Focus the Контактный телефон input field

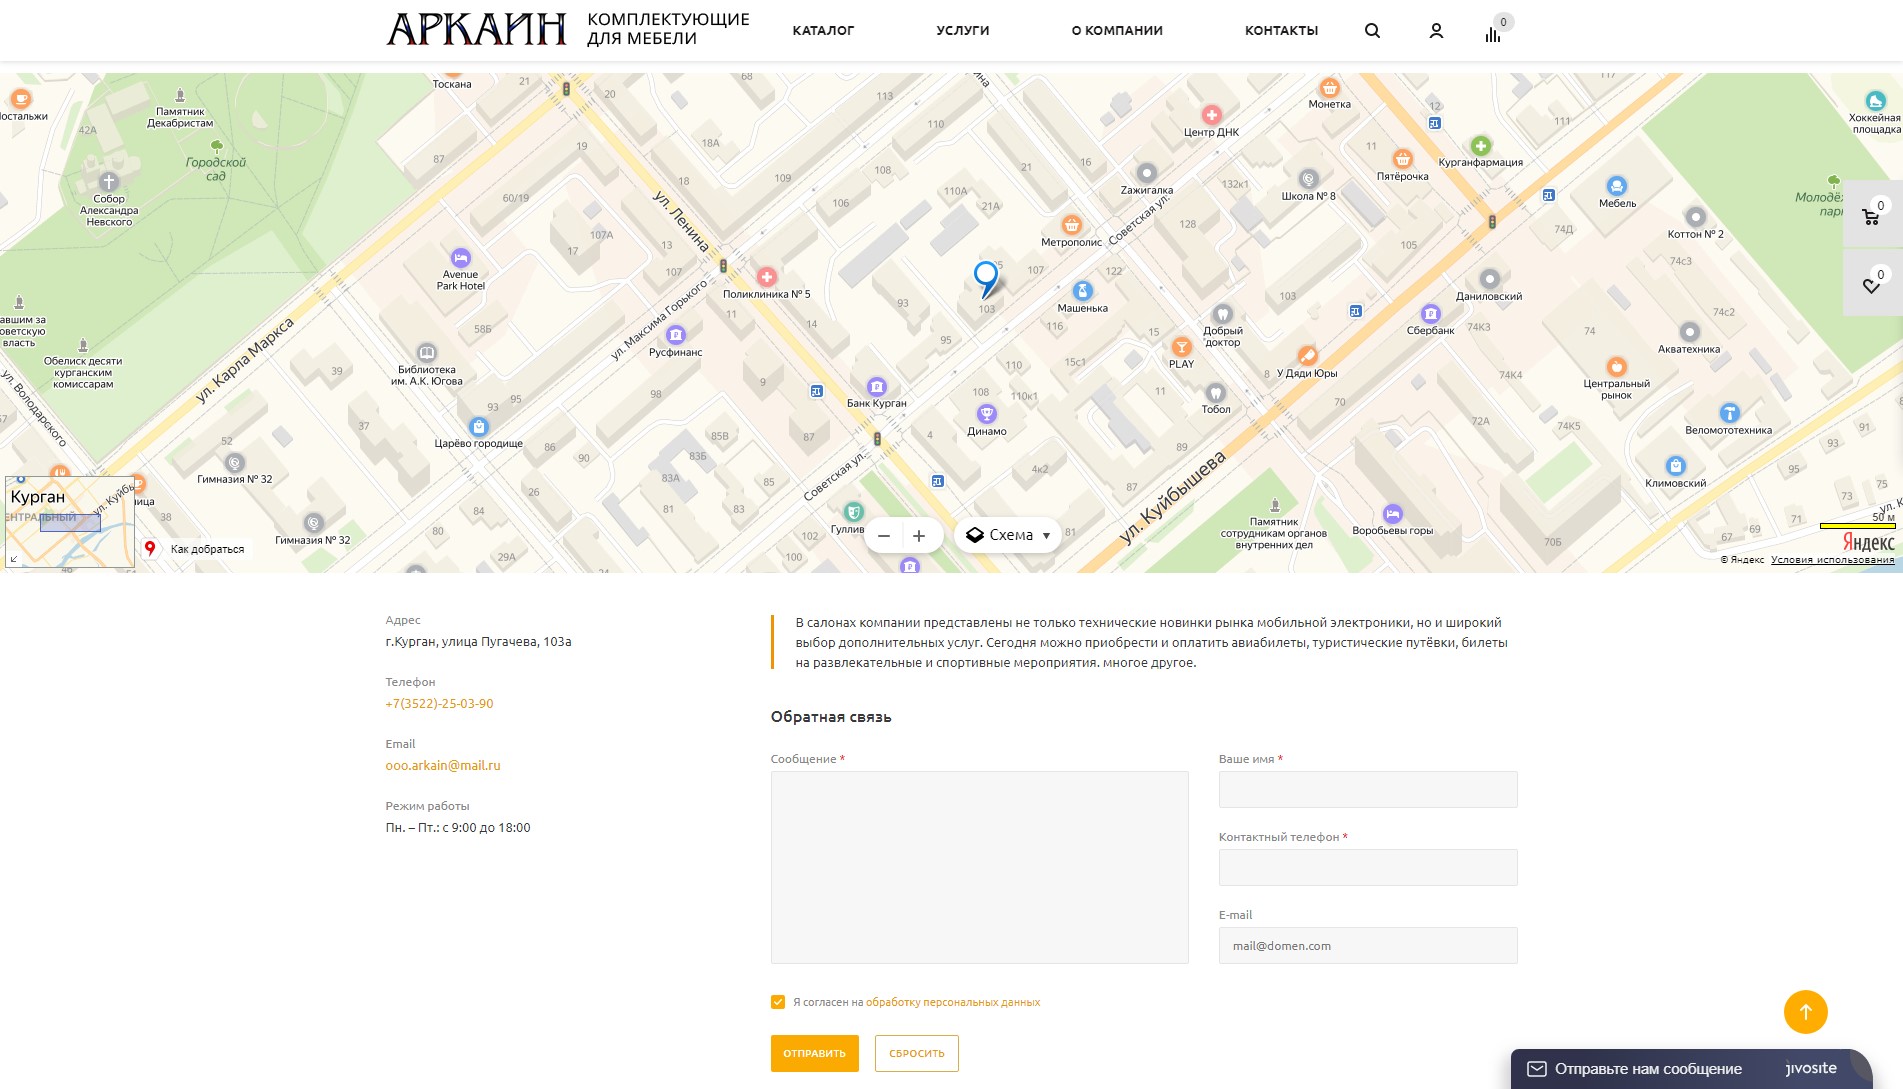coord(1368,867)
